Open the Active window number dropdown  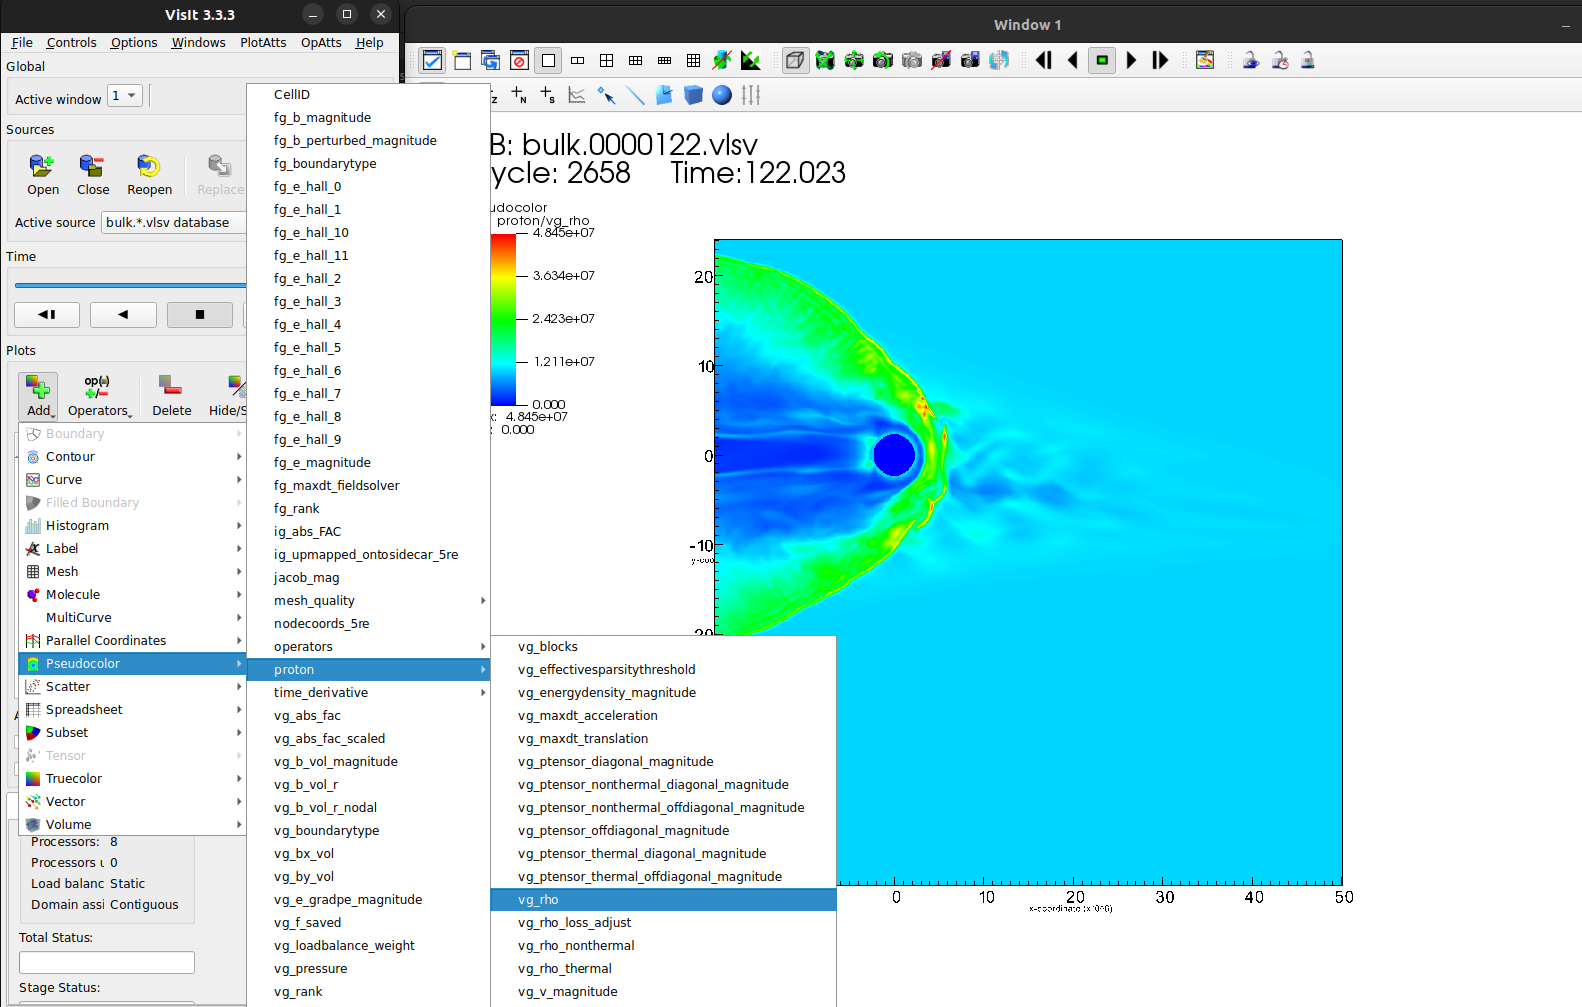coord(125,96)
